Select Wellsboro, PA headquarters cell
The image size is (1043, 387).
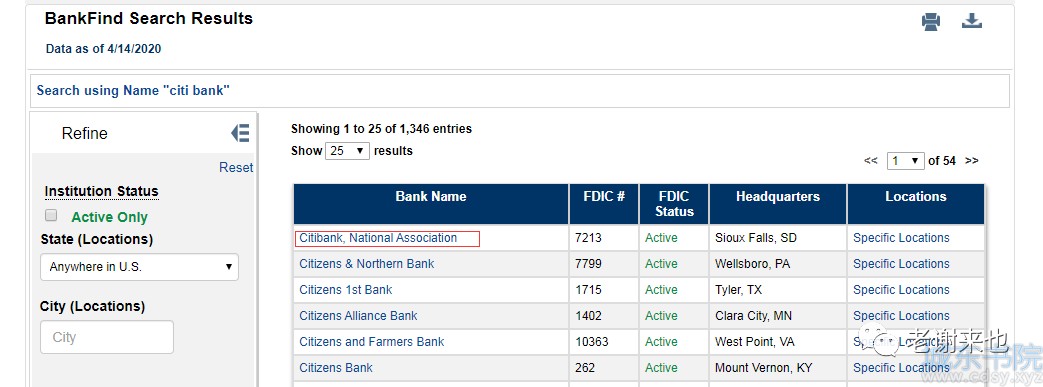coord(778,264)
